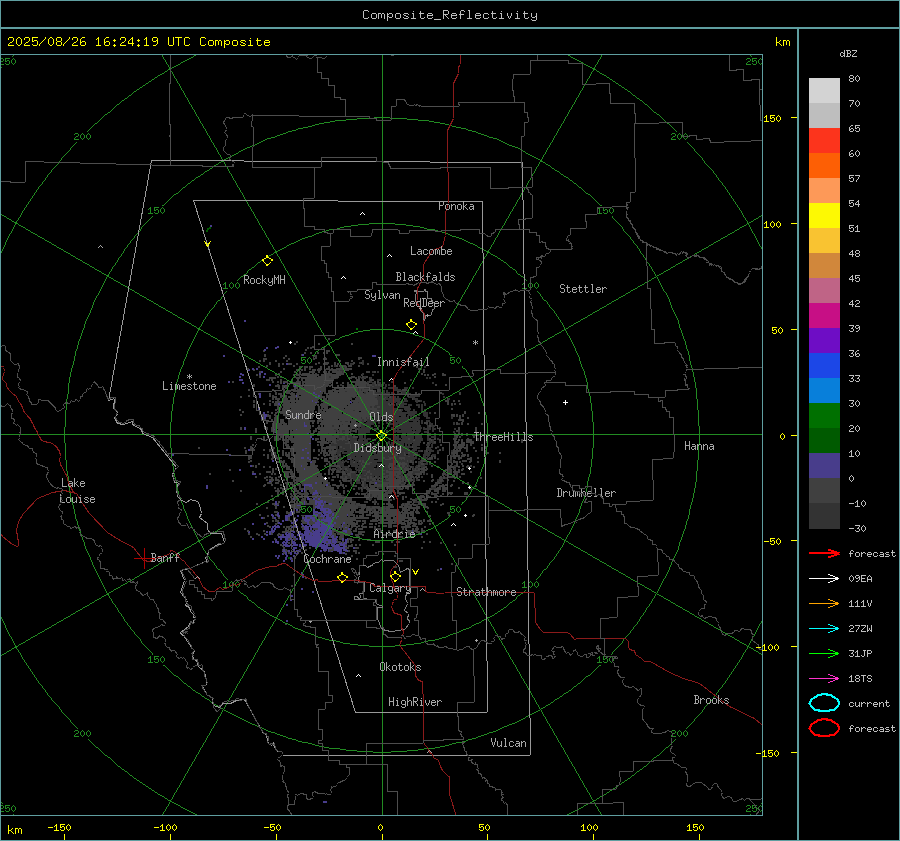Viewport: 900px width, 841px height.
Task: Click the bright yellow 51-54 dBZ swatch
Action: 824,216
